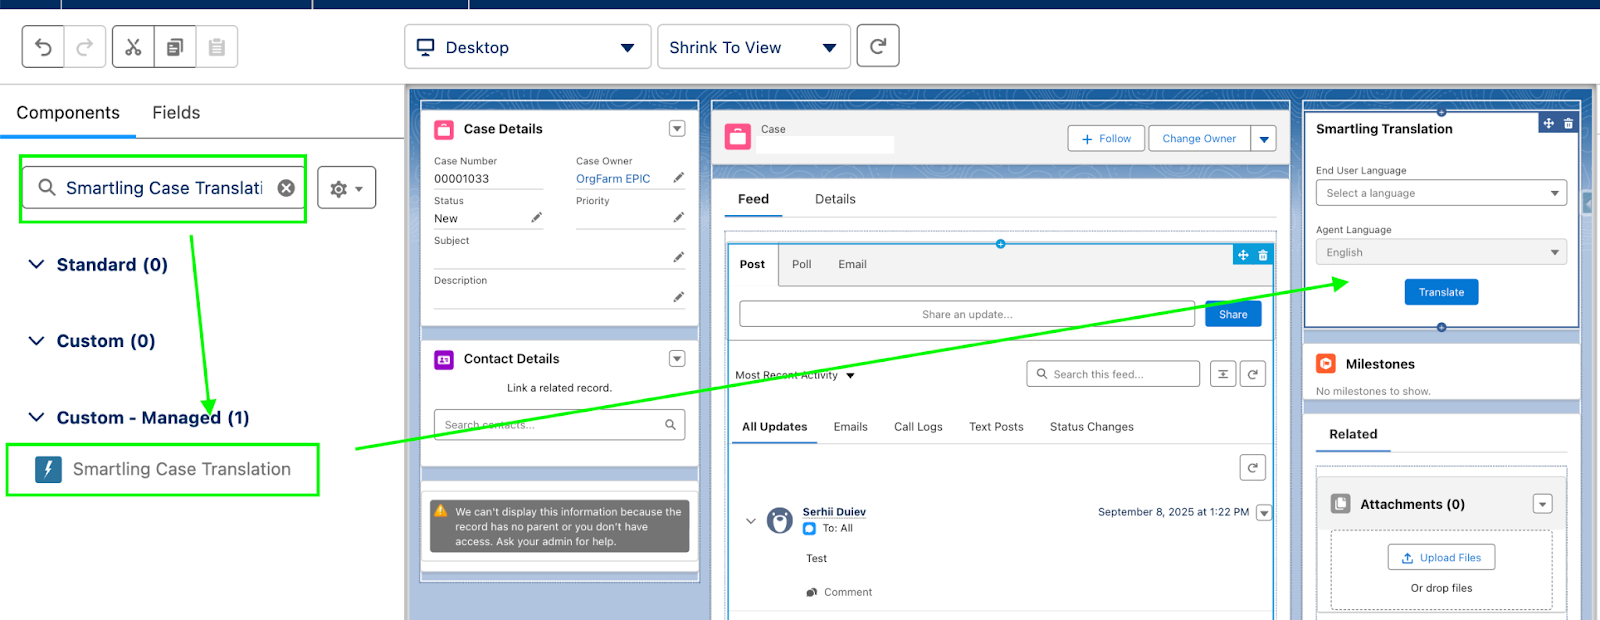Collapse the Standard components section
Screen dimensions: 1600x620
coord(37,265)
